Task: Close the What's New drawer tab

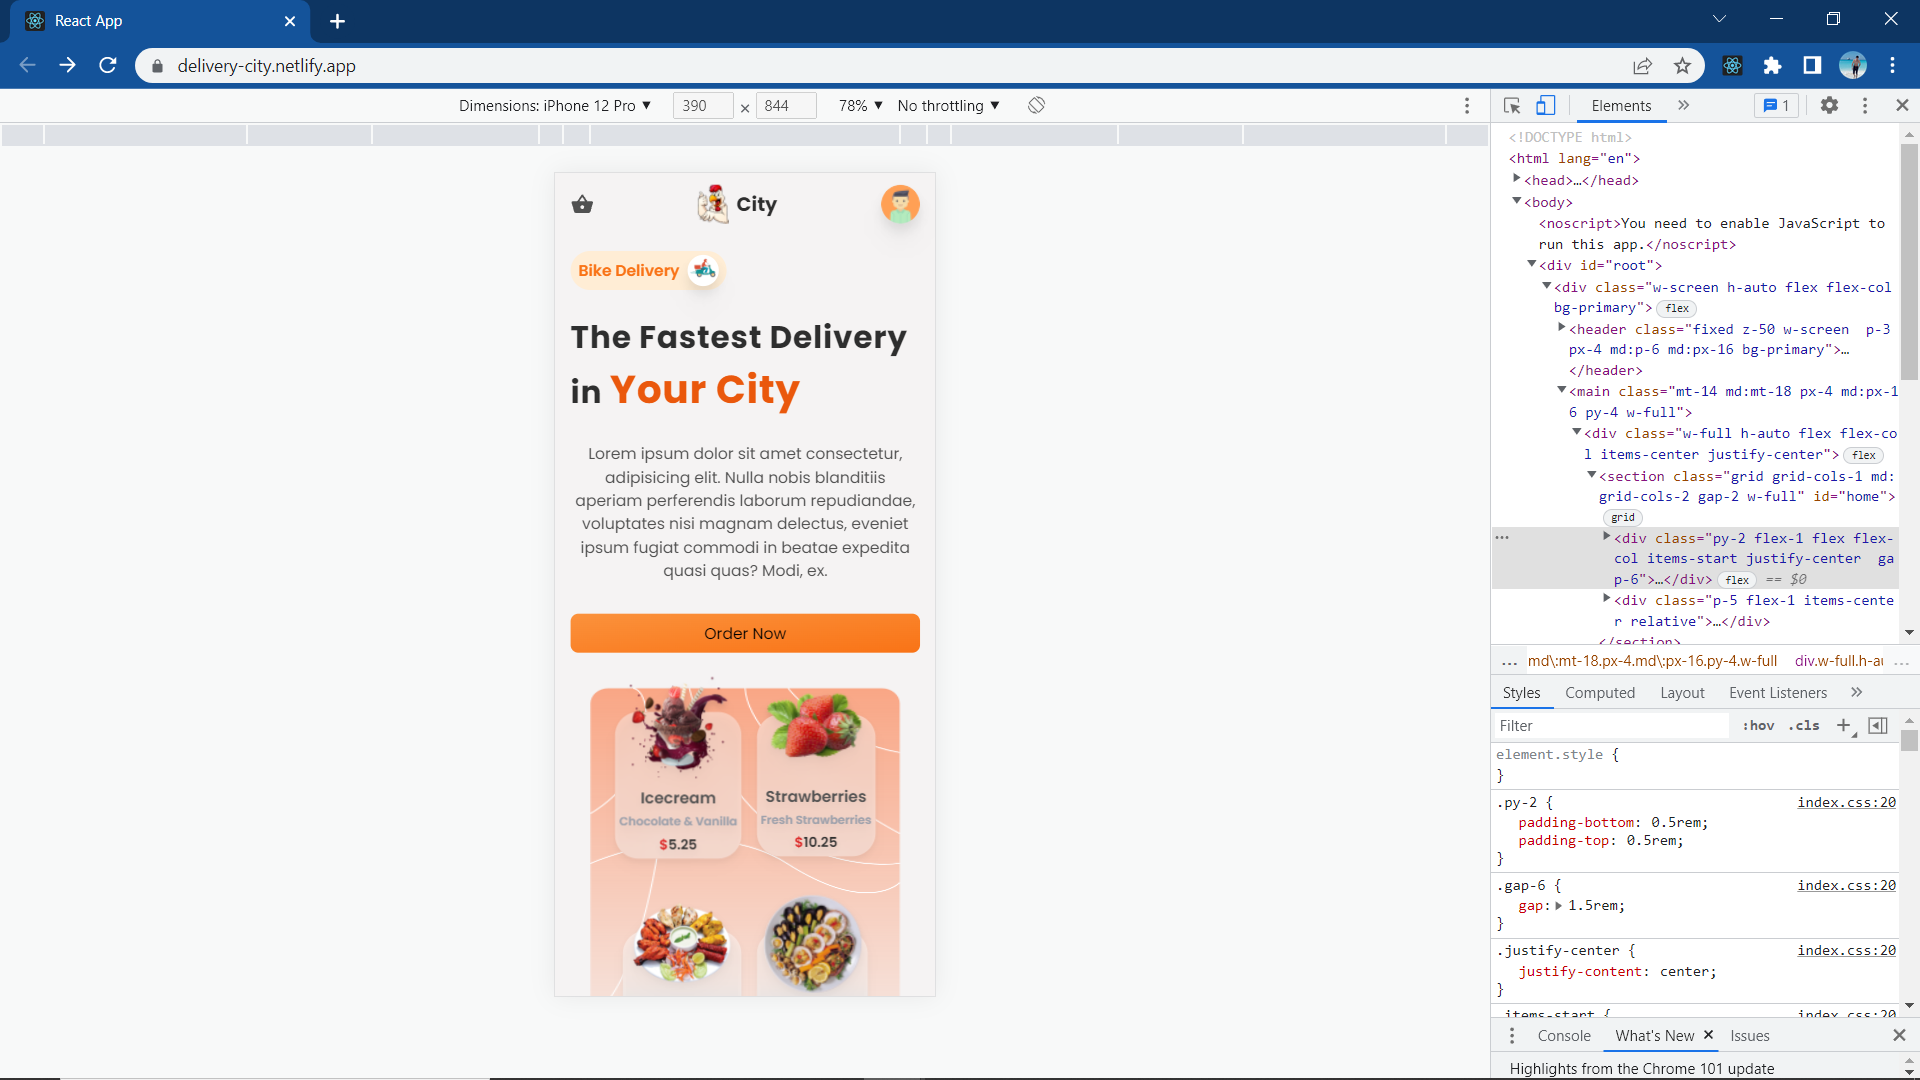Action: click(x=1709, y=1035)
